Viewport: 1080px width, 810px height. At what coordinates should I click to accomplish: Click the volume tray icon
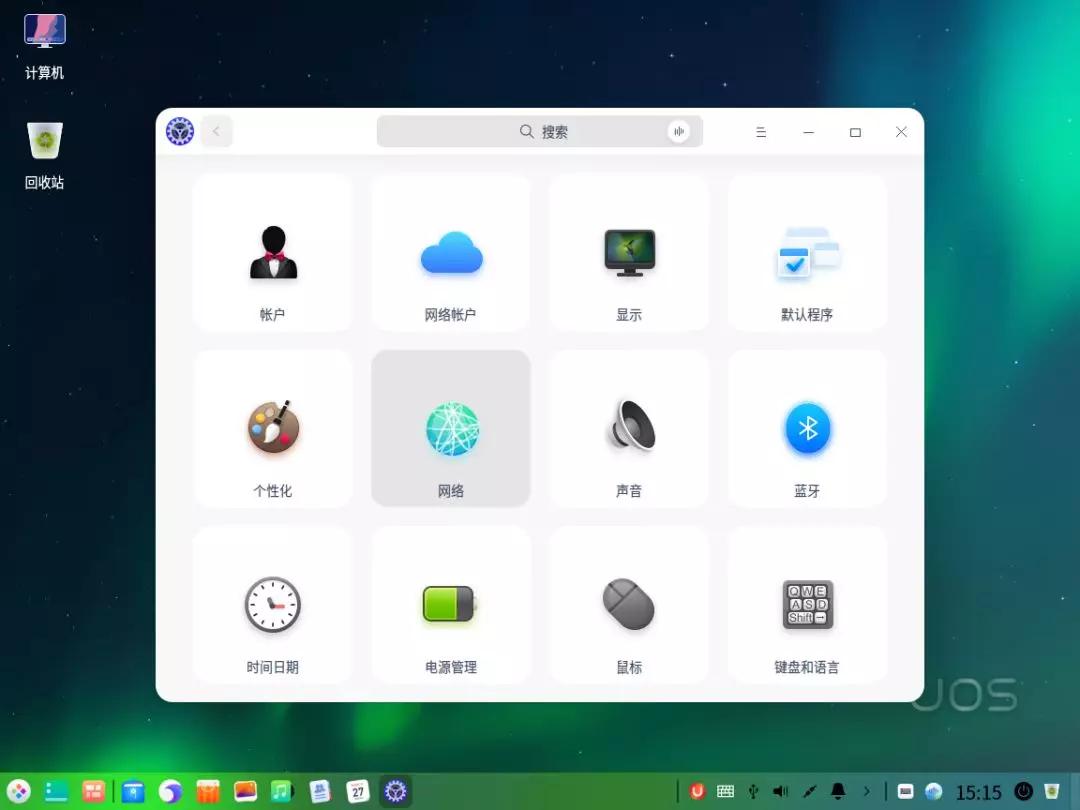pyautogui.click(x=781, y=791)
